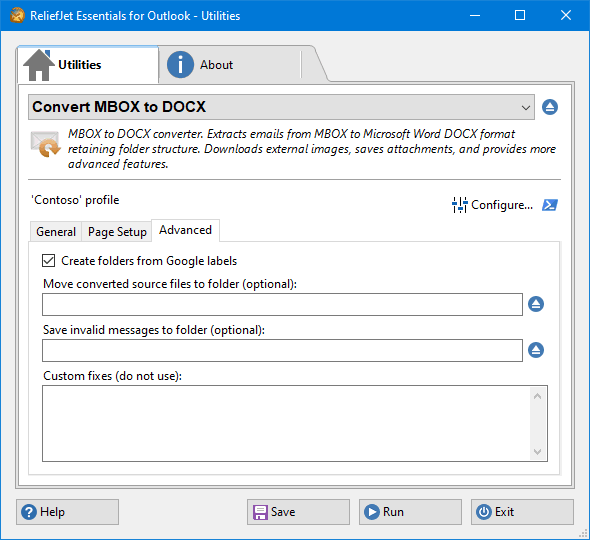The width and height of the screenshot is (590, 540).
Task: Focus the Move converted source files field
Action: pos(282,304)
